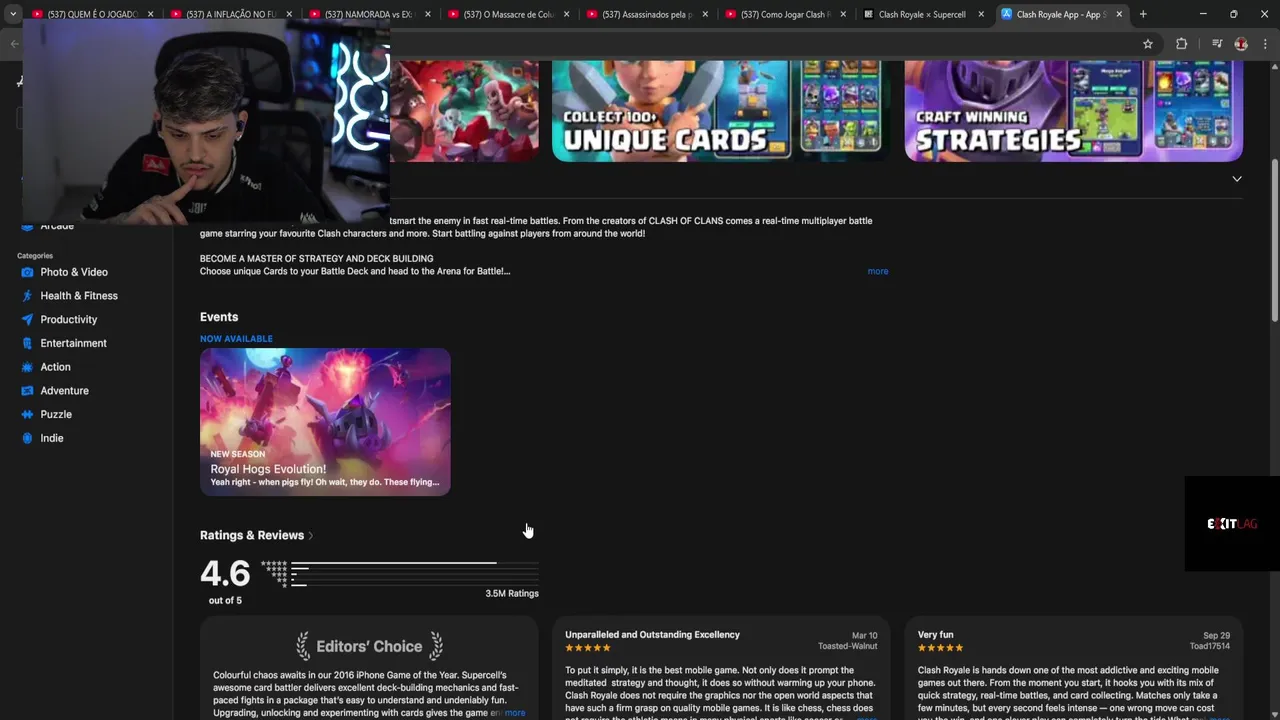Open the media controls music icon
The height and width of the screenshot is (720, 1280).
(1217, 44)
